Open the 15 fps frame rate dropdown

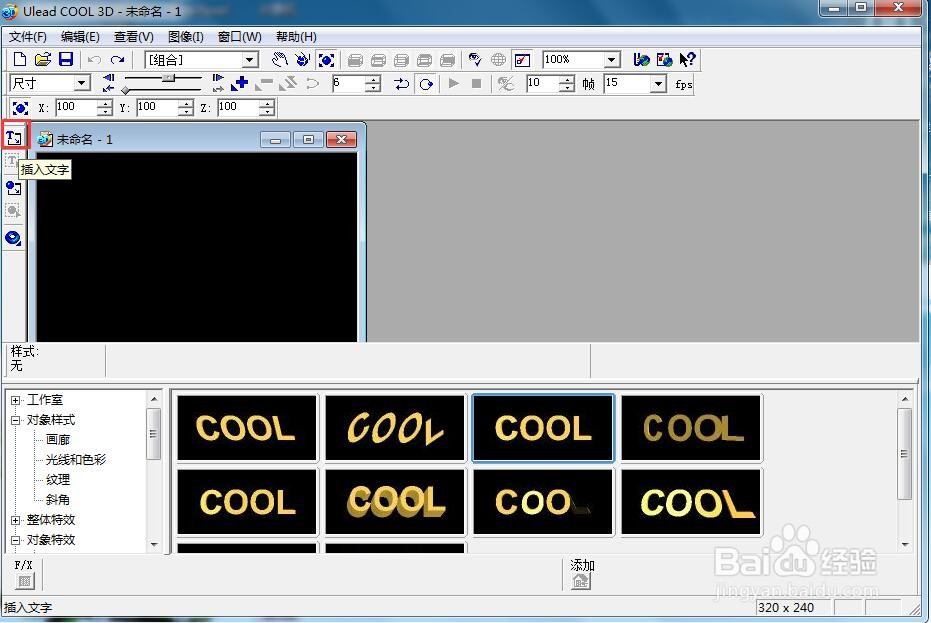658,84
